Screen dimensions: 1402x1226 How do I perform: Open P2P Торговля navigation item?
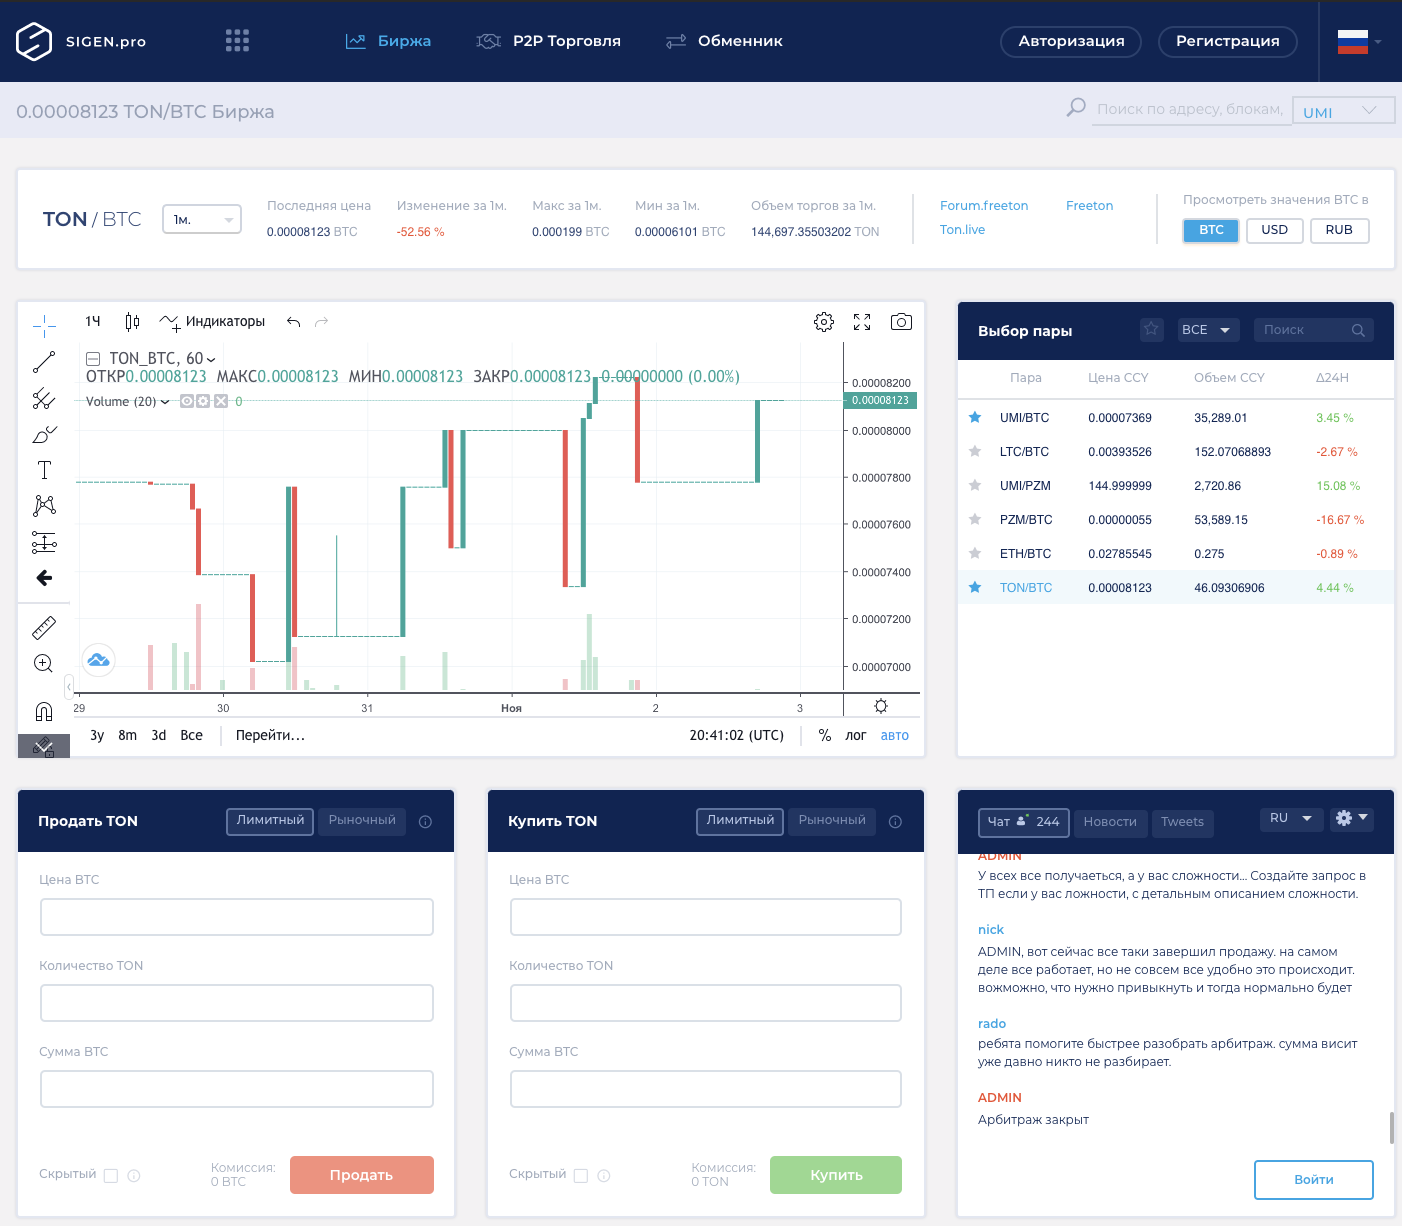click(548, 41)
